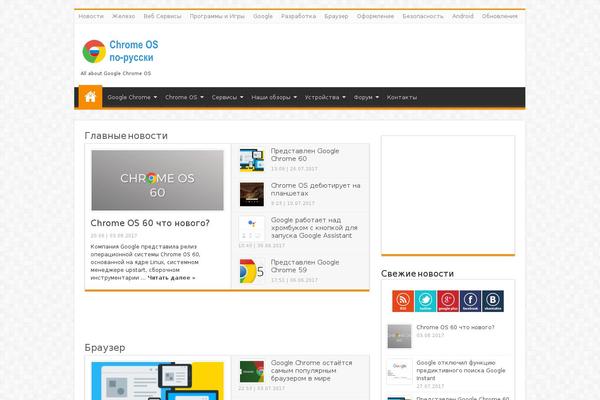This screenshot has height=400, width=600.
Task: Open Программы и Игры in top menu
Action: pos(217,16)
